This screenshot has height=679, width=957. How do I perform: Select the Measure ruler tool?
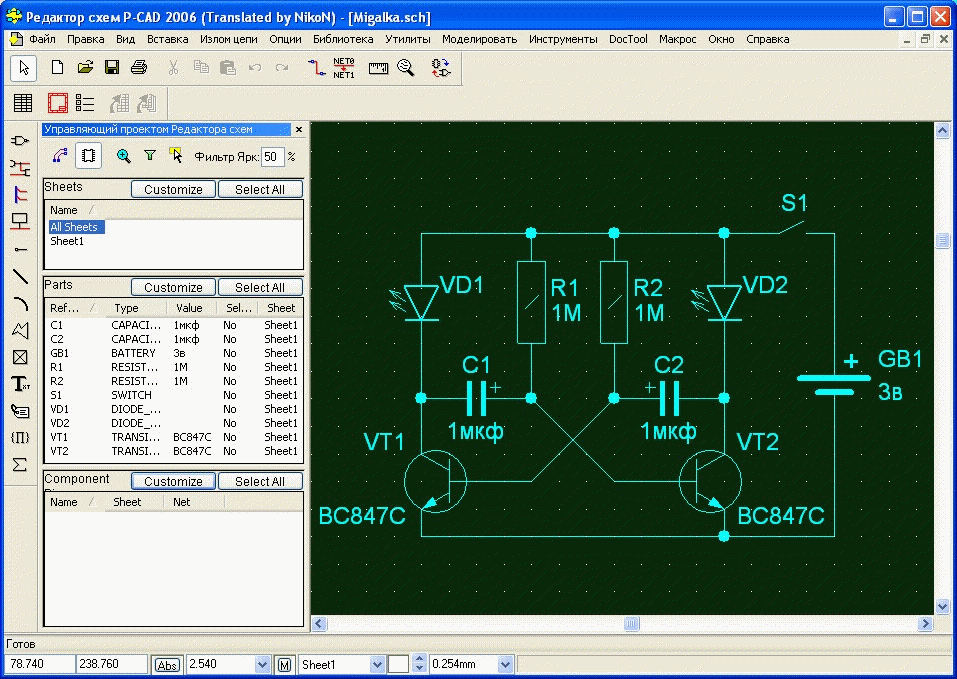click(x=378, y=68)
